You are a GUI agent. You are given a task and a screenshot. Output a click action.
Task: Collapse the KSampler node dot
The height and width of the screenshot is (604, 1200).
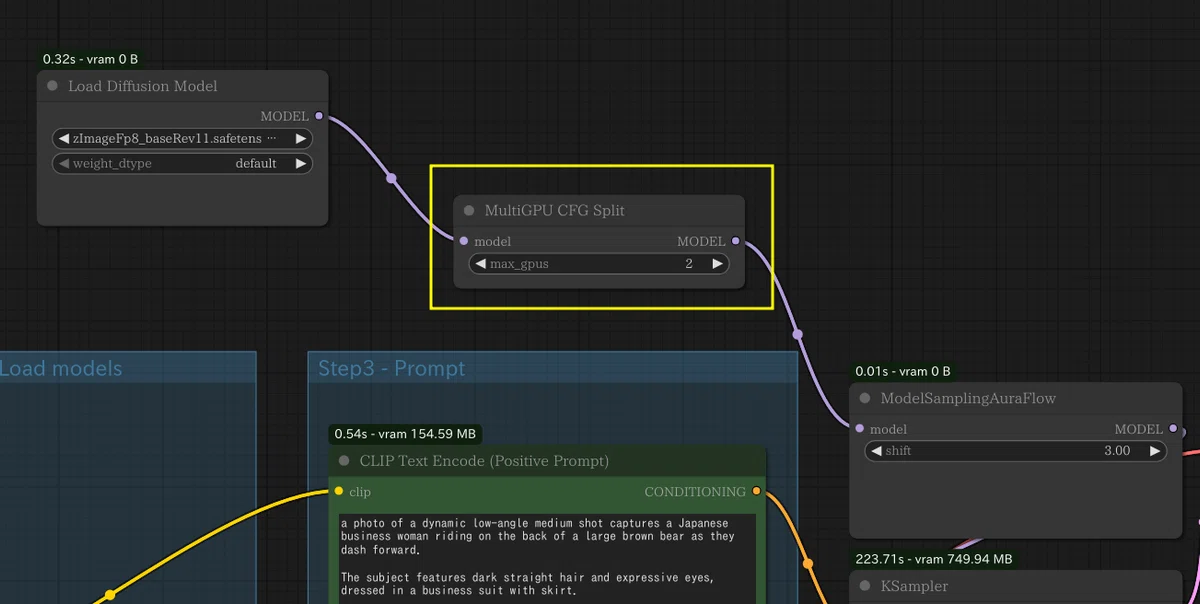pyautogui.click(x=865, y=586)
